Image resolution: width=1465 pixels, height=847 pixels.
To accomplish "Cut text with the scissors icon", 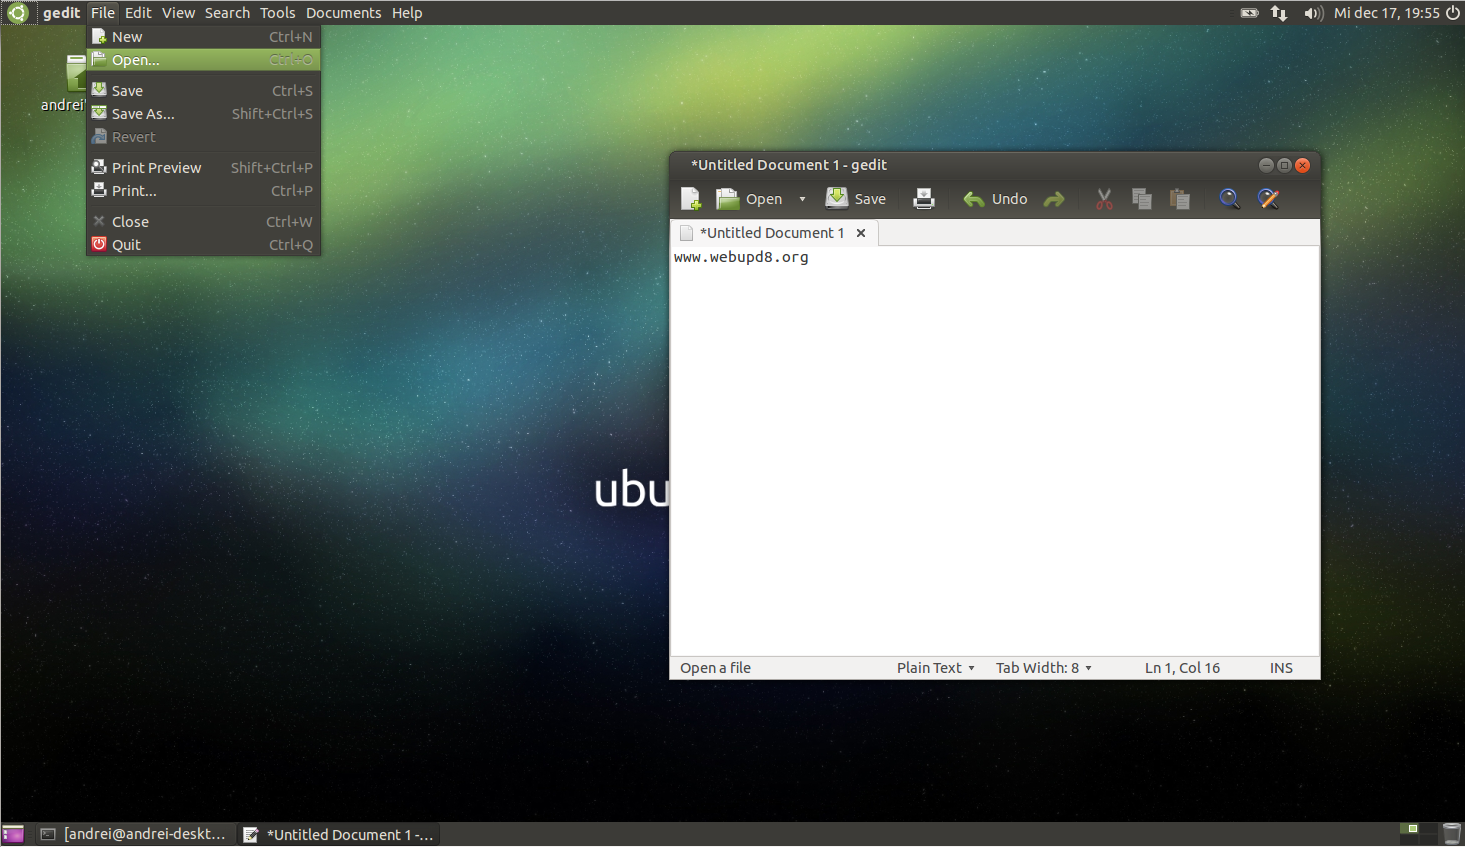I will tap(1103, 198).
